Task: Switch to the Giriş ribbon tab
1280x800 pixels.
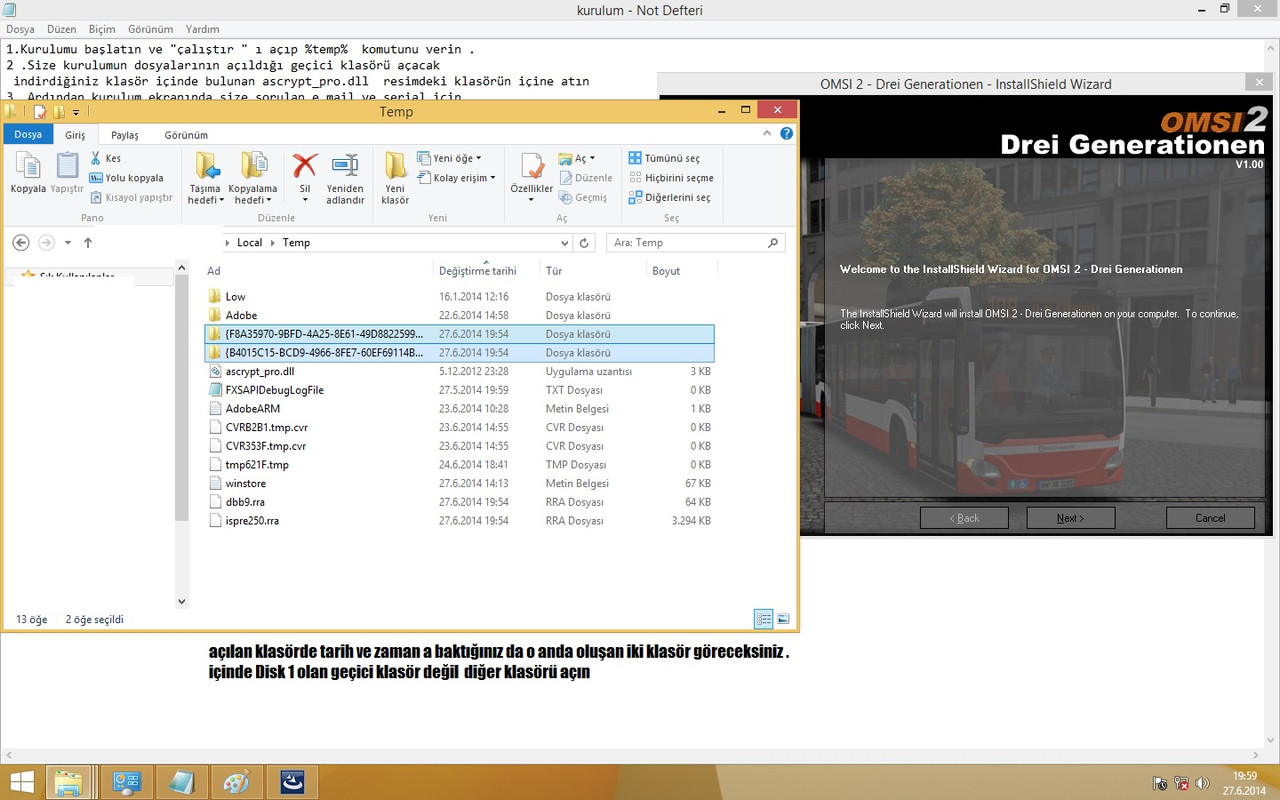Action: point(76,135)
